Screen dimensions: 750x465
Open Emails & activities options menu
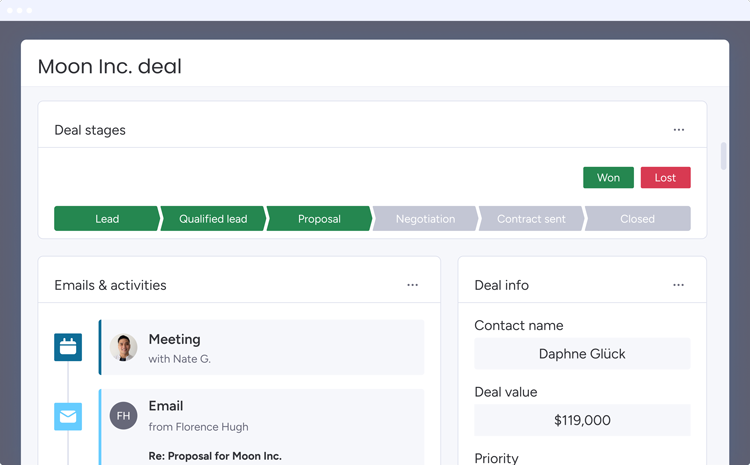412,285
